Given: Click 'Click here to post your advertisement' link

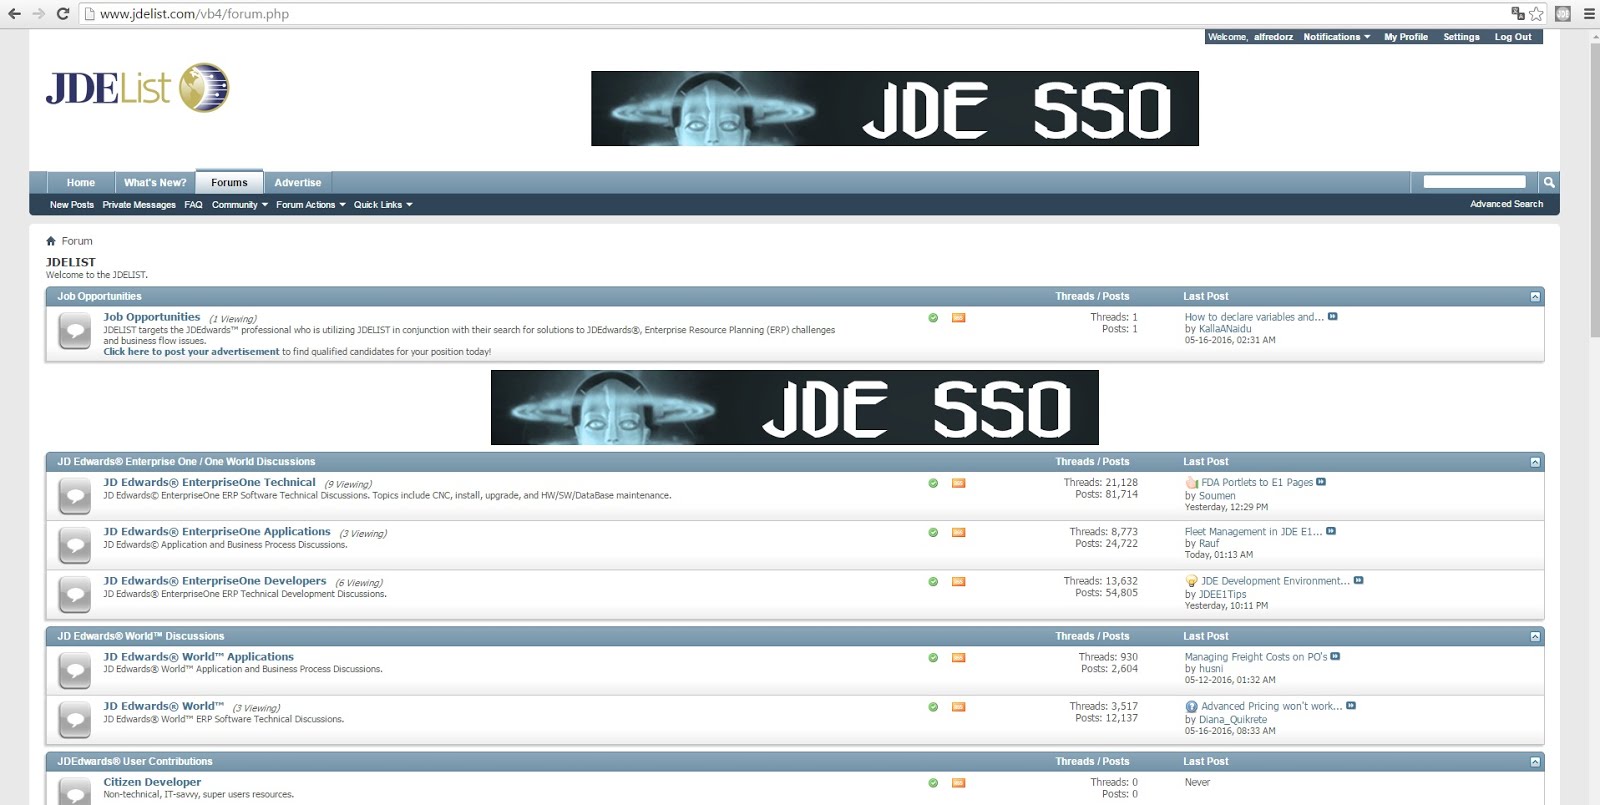Looking at the screenshot, I should click(191, 352).
